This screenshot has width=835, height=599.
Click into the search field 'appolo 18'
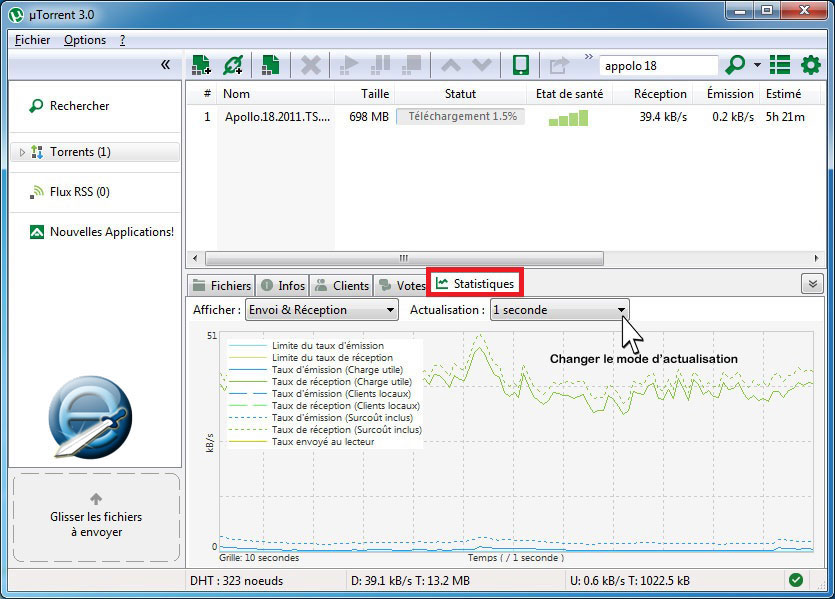(x=658, y=65)
